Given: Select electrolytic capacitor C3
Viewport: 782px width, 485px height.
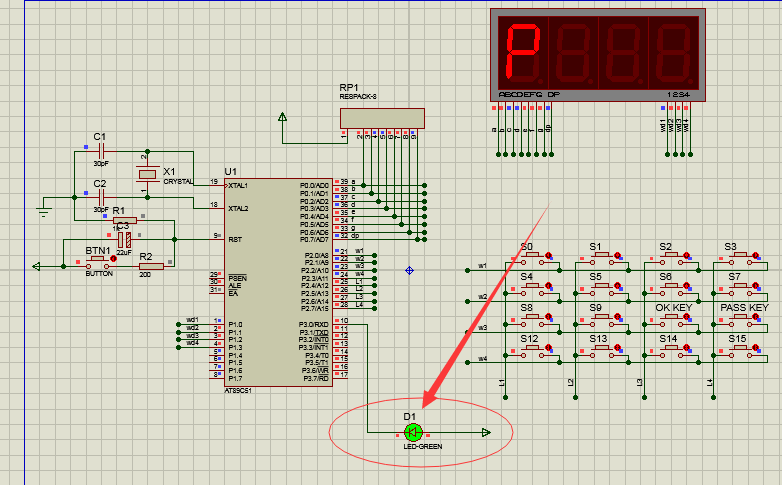Looking at the screenshot, I should pyautogui.click(x=125, y=240).
